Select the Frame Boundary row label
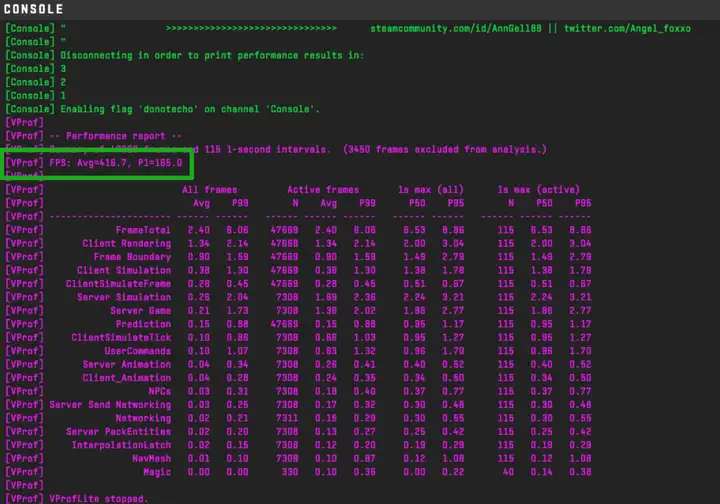 132,257
